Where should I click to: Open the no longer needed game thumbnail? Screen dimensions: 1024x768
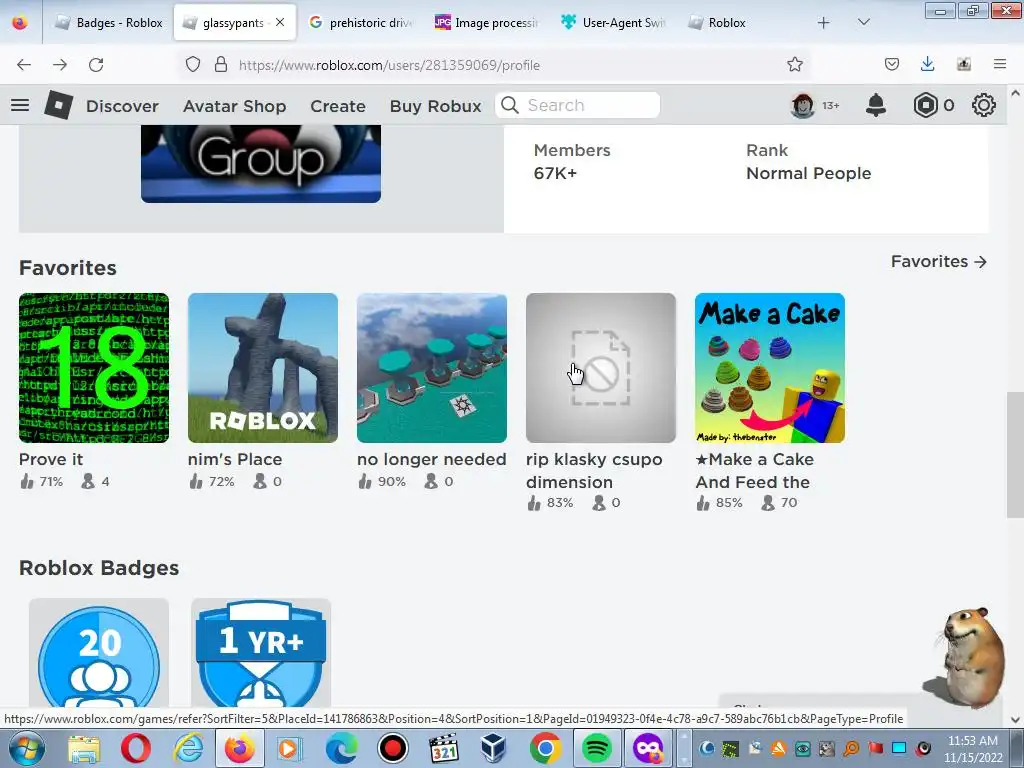pyautogui.click(x=432, y=368)
